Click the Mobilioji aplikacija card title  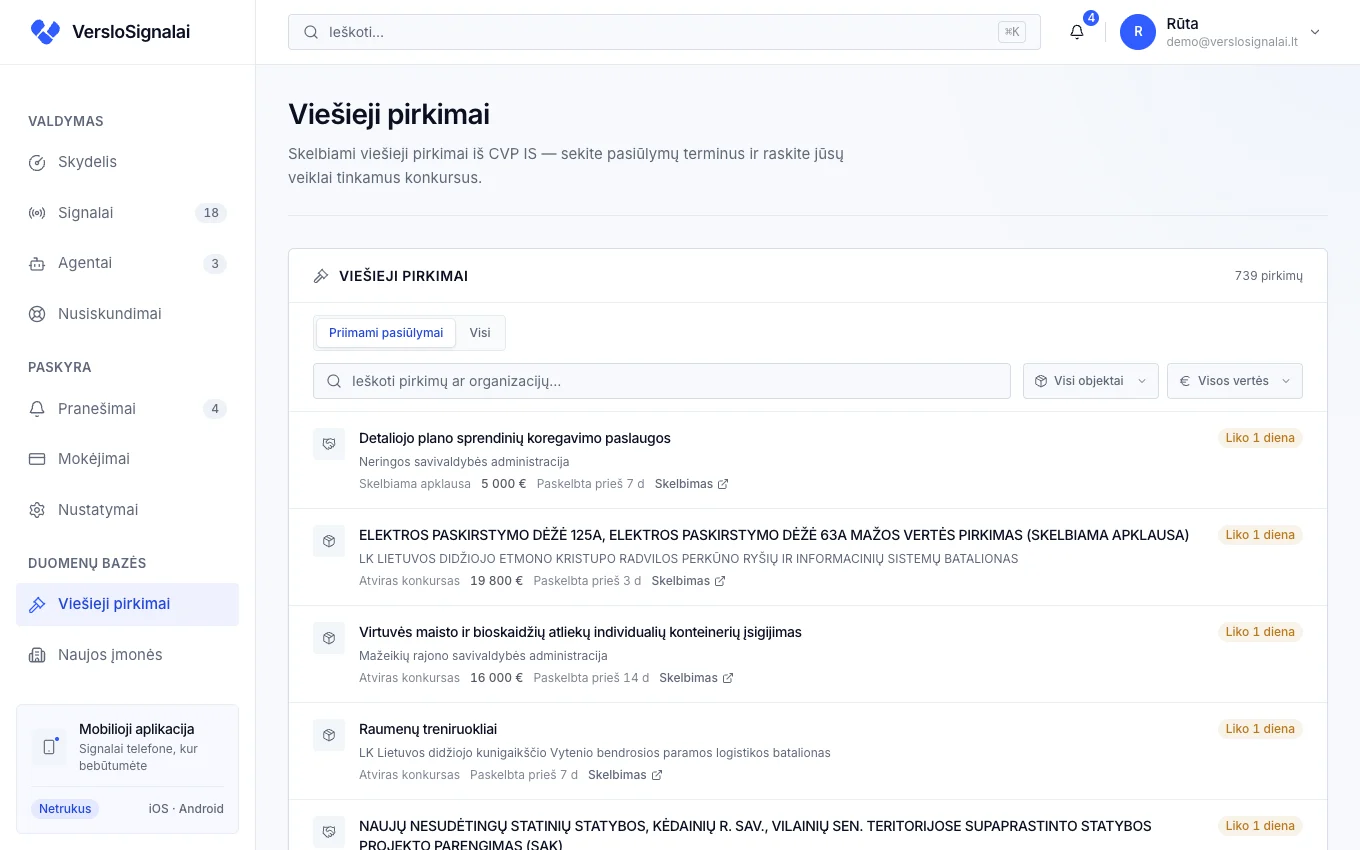pyautogui.click(x=137, y=729)
